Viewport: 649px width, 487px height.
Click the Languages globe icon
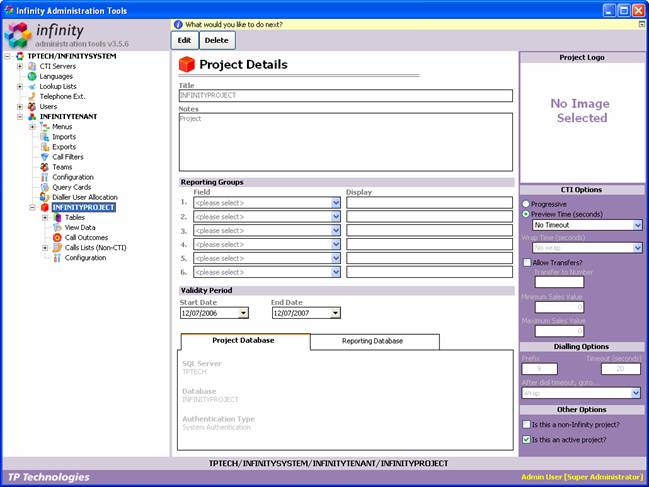point(32,76)
